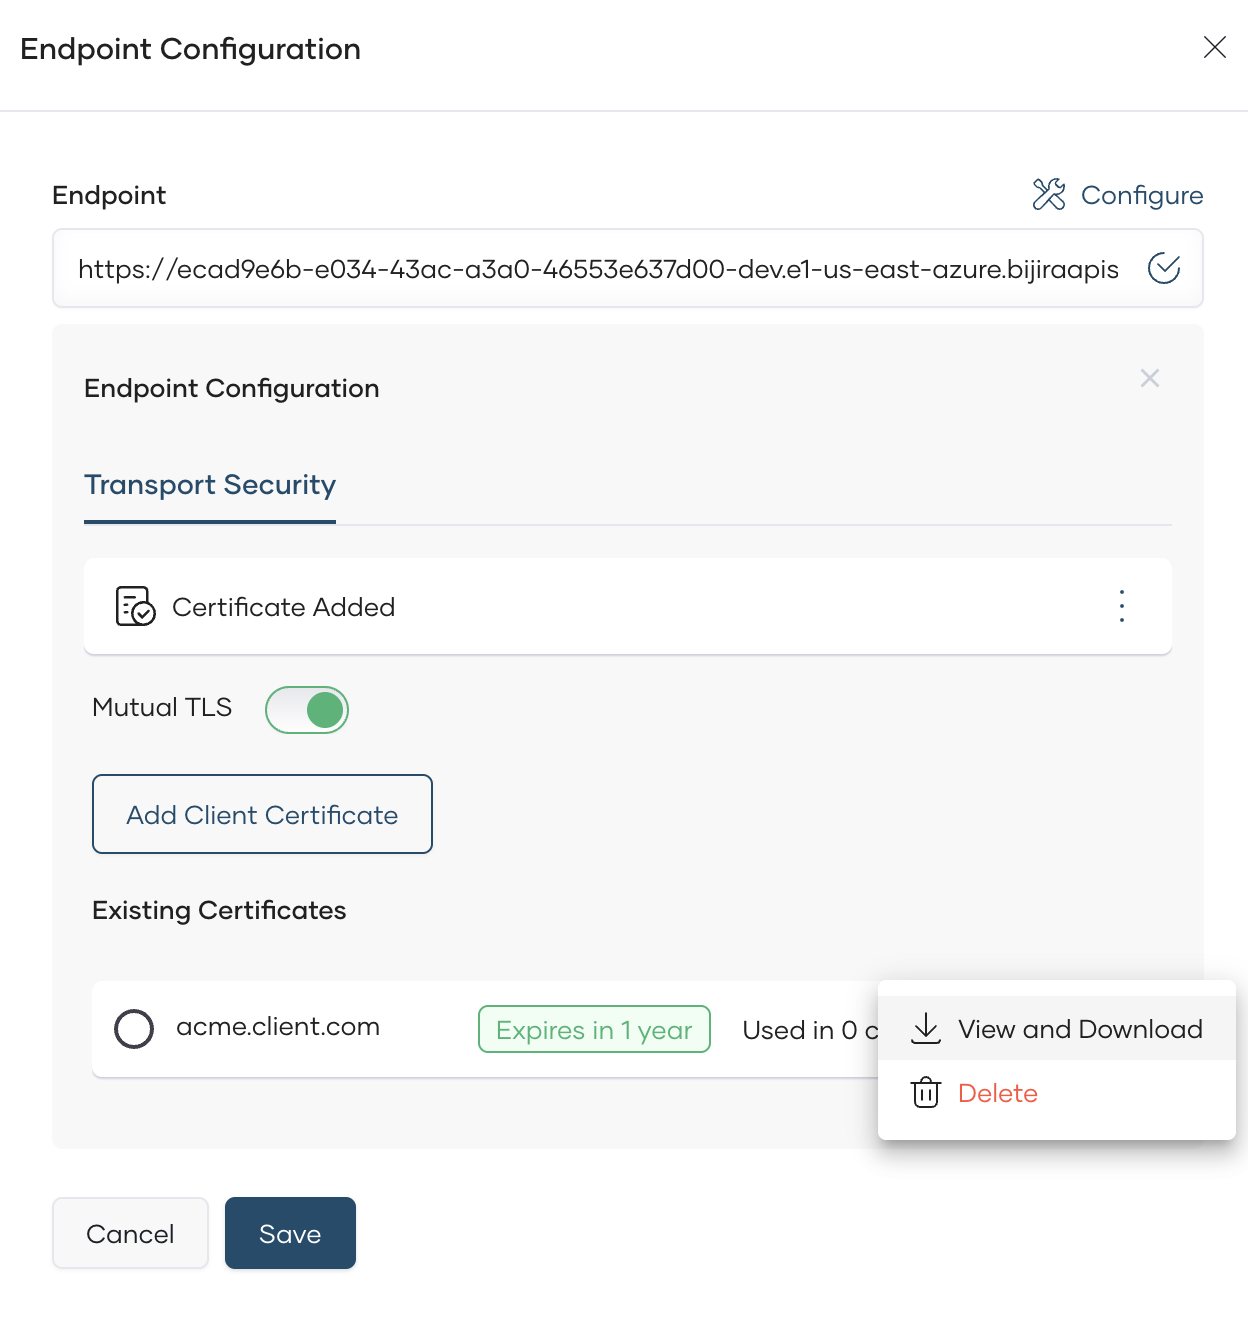Choose View and Download from the menu
The image size is (1248, 1328).
pos(1079,1029)
